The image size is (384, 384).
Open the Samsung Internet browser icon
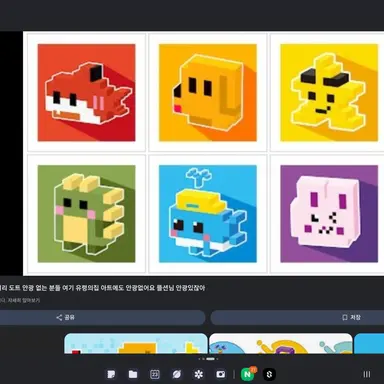tap(177, 374)
